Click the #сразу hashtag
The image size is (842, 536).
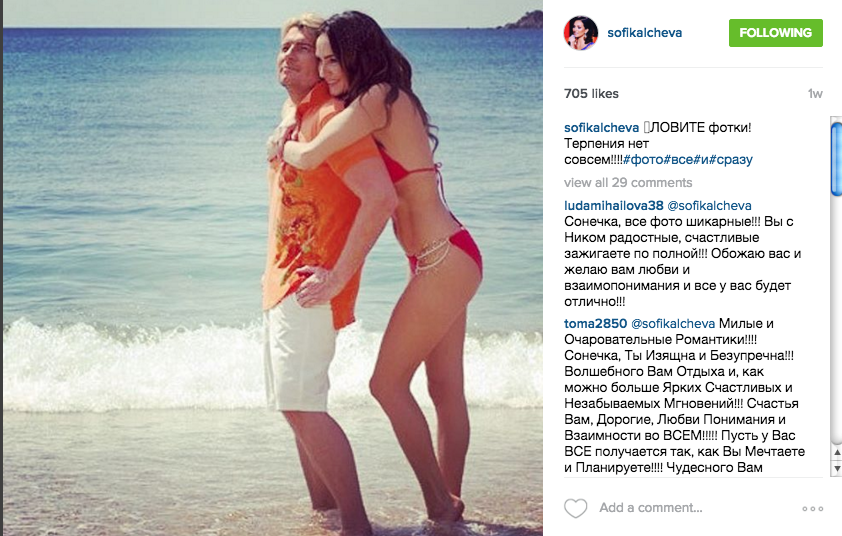731,160
